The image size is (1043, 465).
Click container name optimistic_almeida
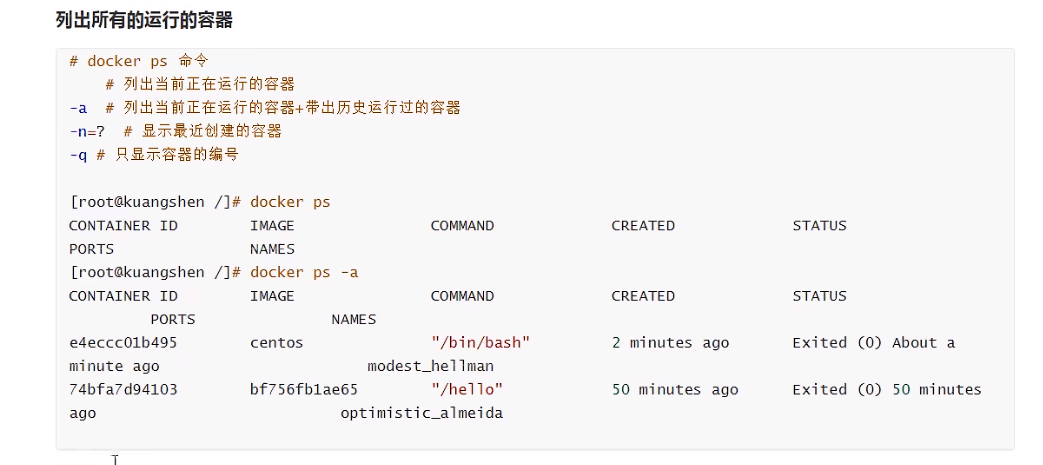pyautogui.click(x=422, y=413)
